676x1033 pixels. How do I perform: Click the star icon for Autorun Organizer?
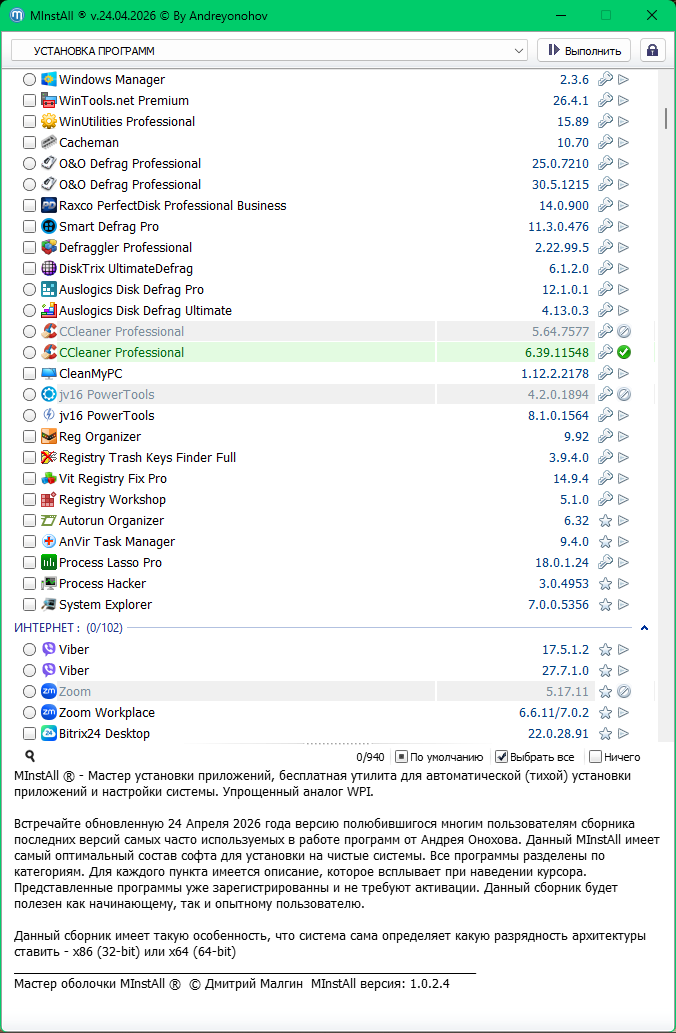pos(605,521)
